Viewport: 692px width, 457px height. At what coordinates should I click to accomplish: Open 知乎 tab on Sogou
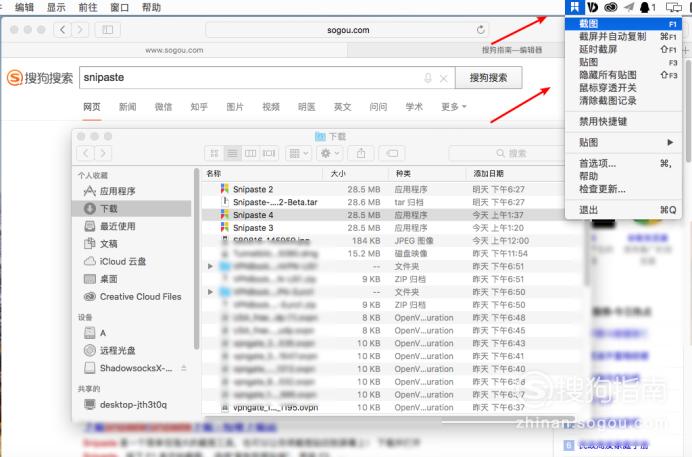pyautogui.click(x=199, y=107)
